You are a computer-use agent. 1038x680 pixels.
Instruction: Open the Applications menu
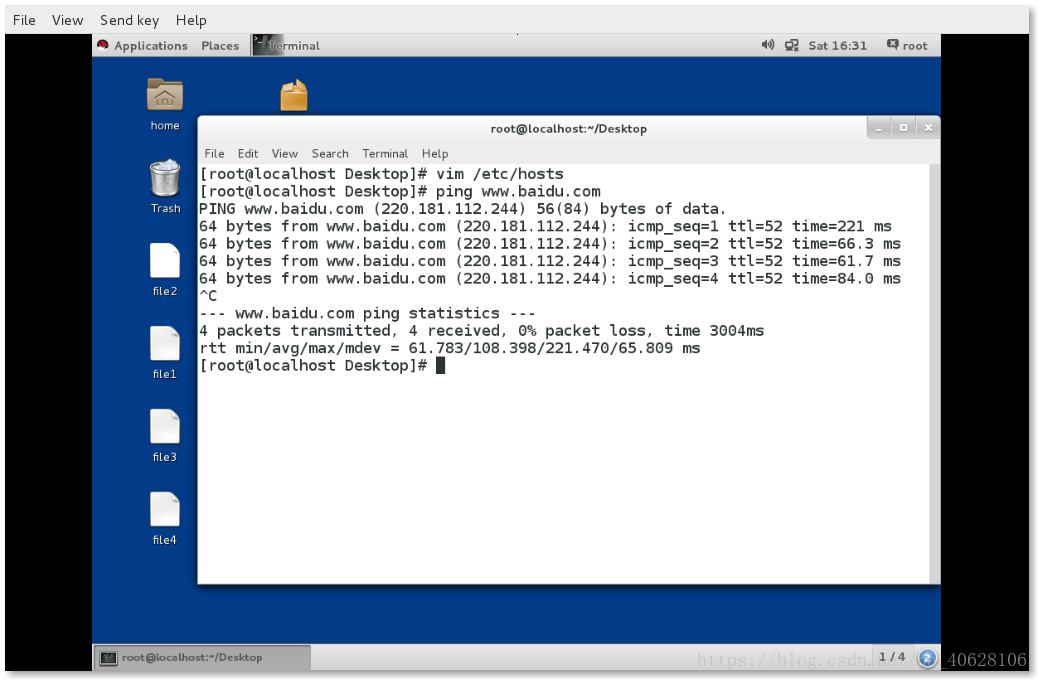coord(151,46)
